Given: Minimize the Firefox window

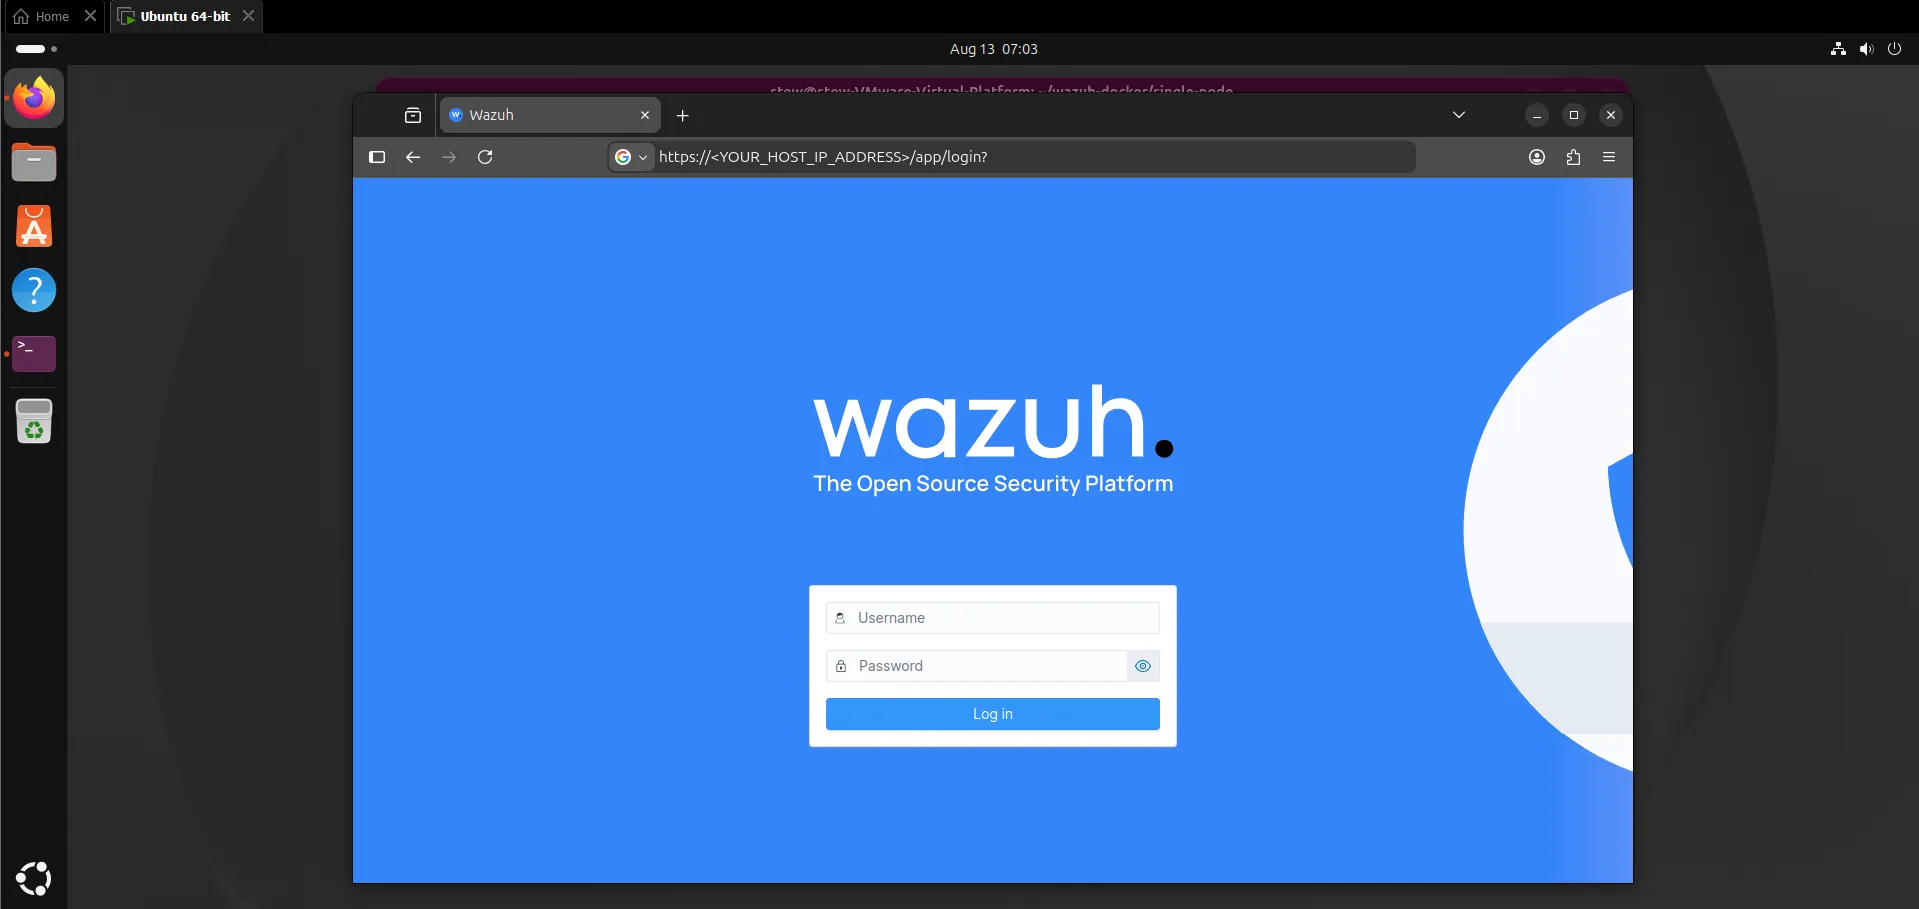Looking at the screenshot, I should [1537, 115].
